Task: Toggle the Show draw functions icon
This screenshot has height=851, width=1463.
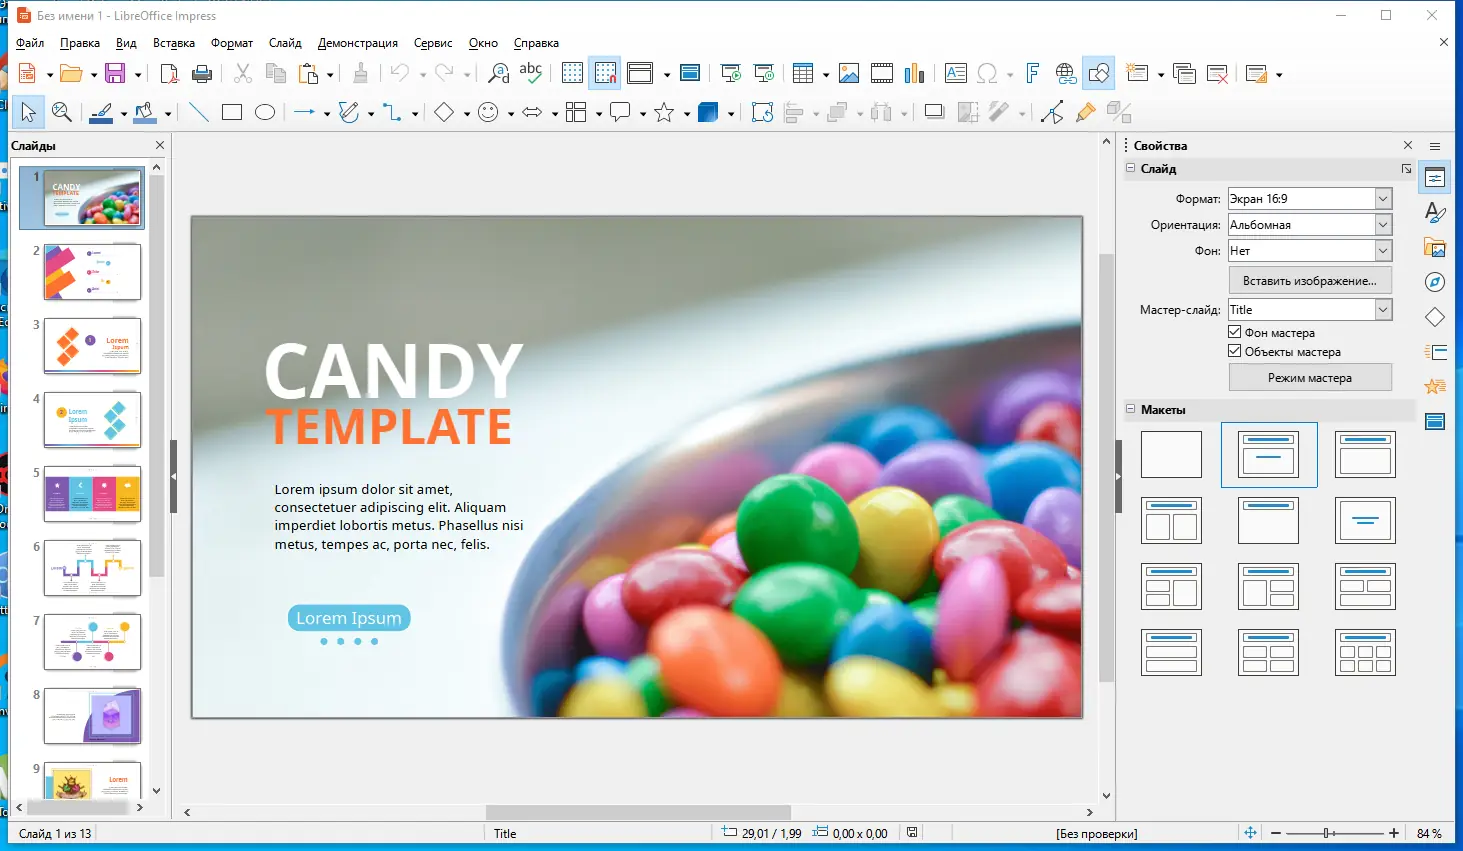Action: pos(1098,73)
